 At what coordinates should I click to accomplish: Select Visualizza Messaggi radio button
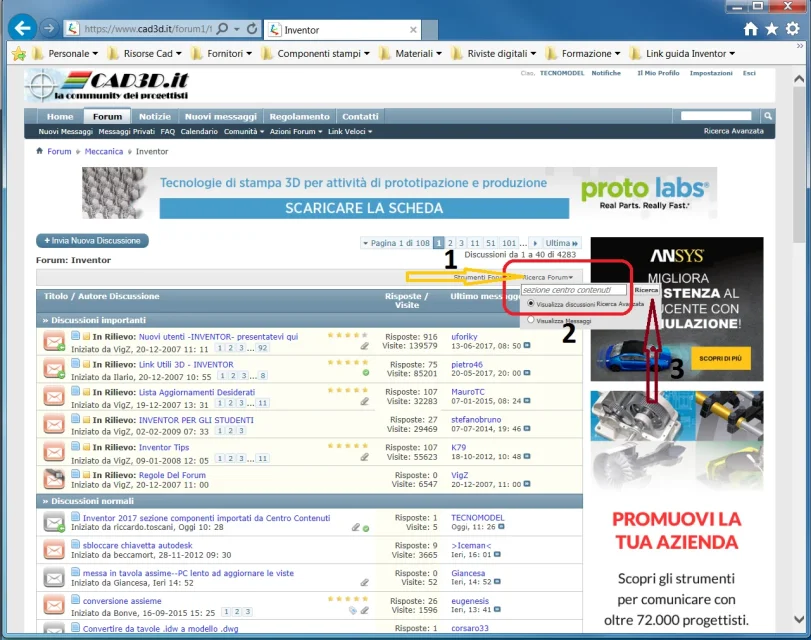[x=531, y=320]
